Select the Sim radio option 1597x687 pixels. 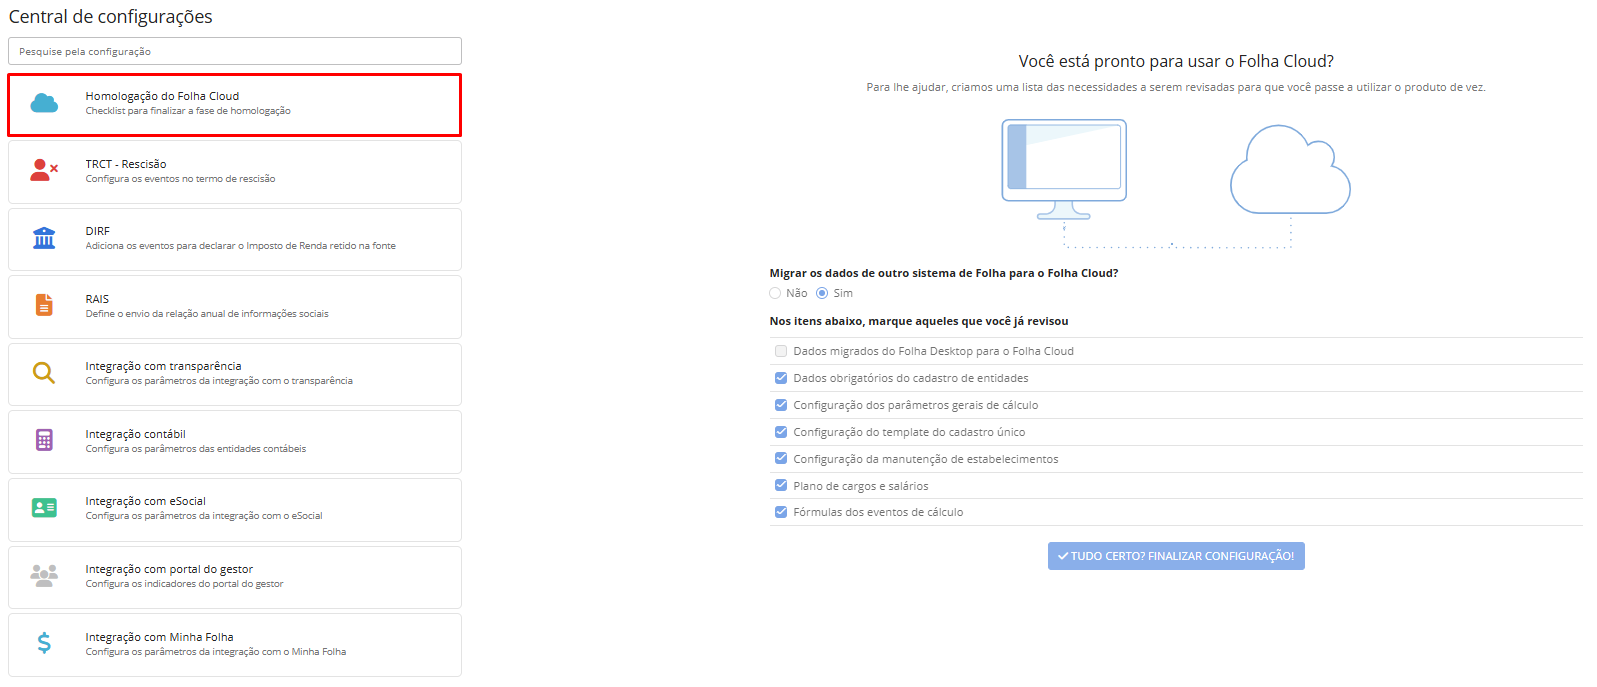tap(822, 293)
